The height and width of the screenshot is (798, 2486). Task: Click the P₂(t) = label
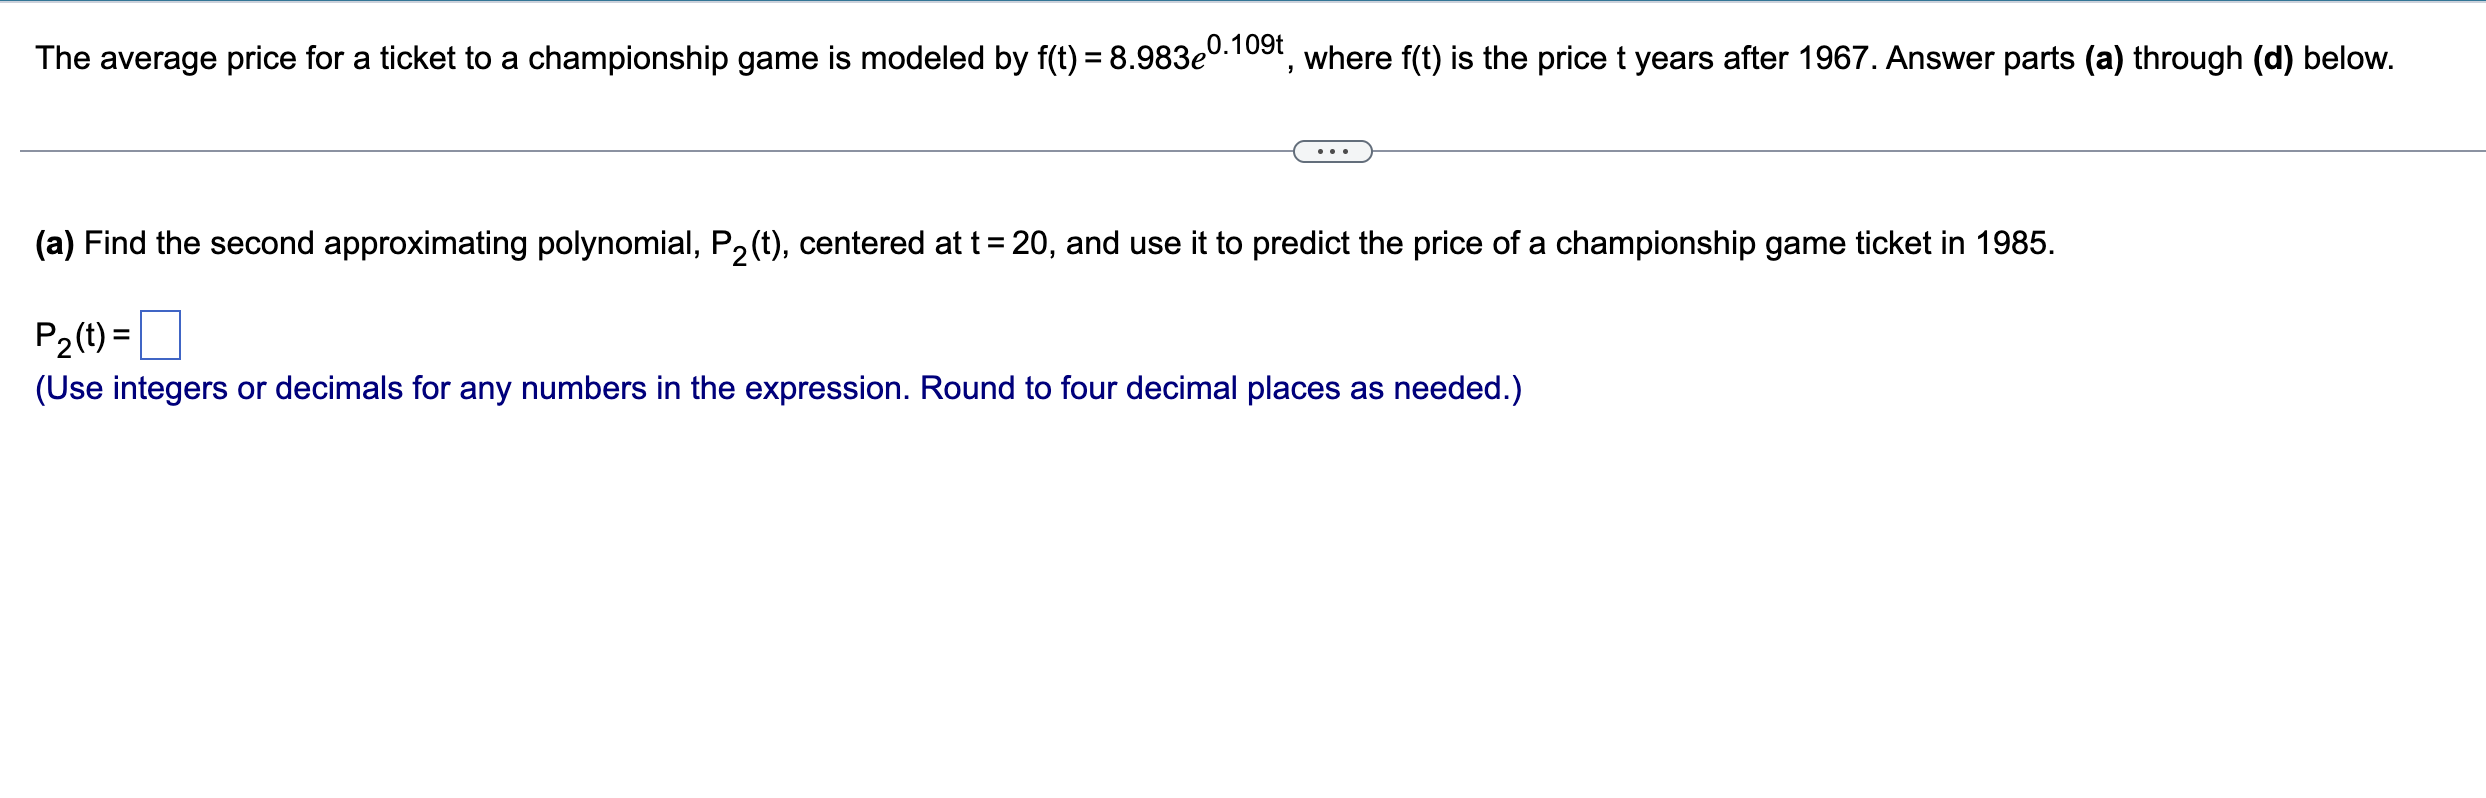click(x=80, y=337)
